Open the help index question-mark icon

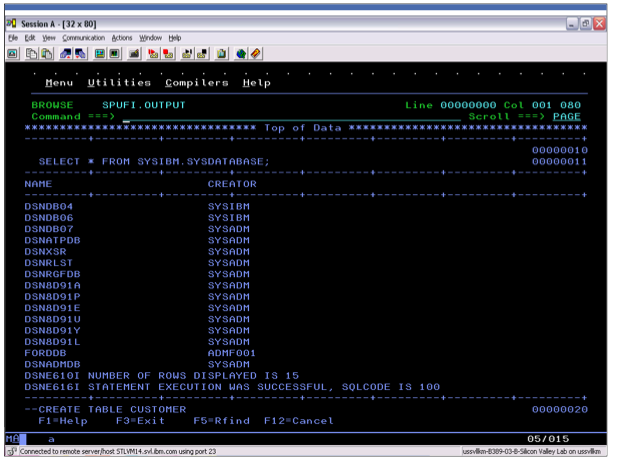click(255, 53)
